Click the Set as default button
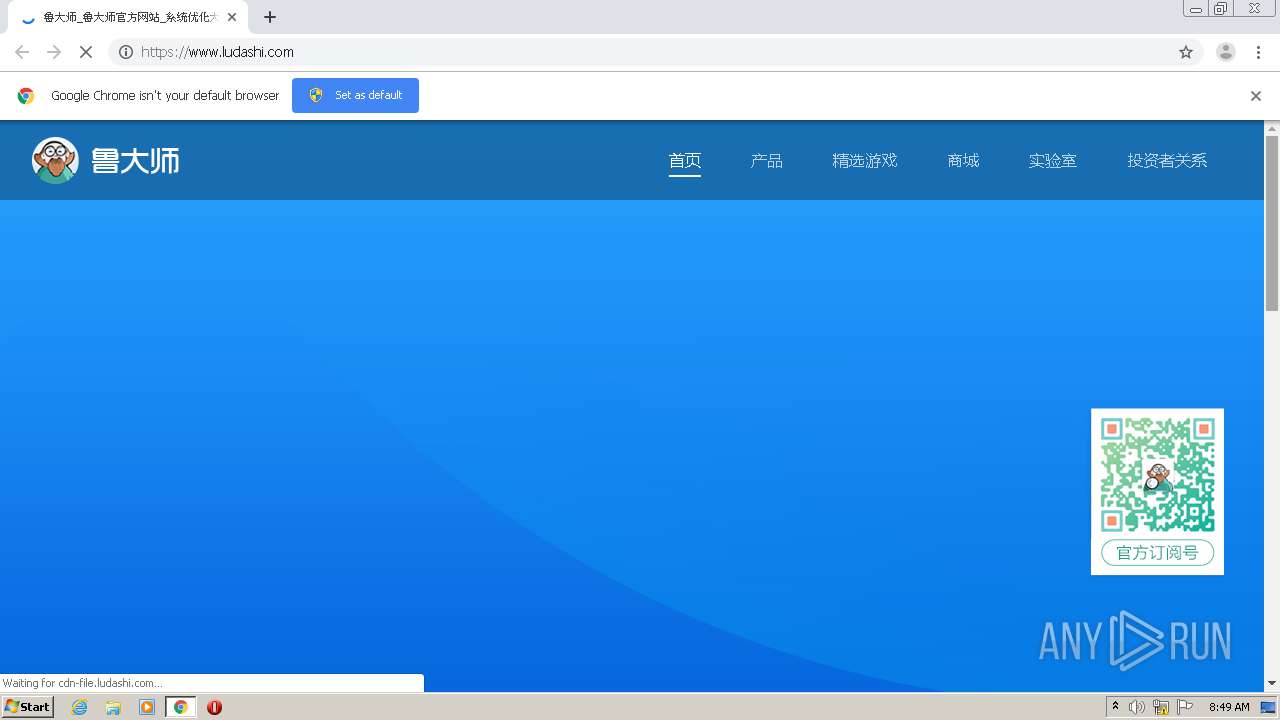The image size is (1280, 720). [355, 95]
